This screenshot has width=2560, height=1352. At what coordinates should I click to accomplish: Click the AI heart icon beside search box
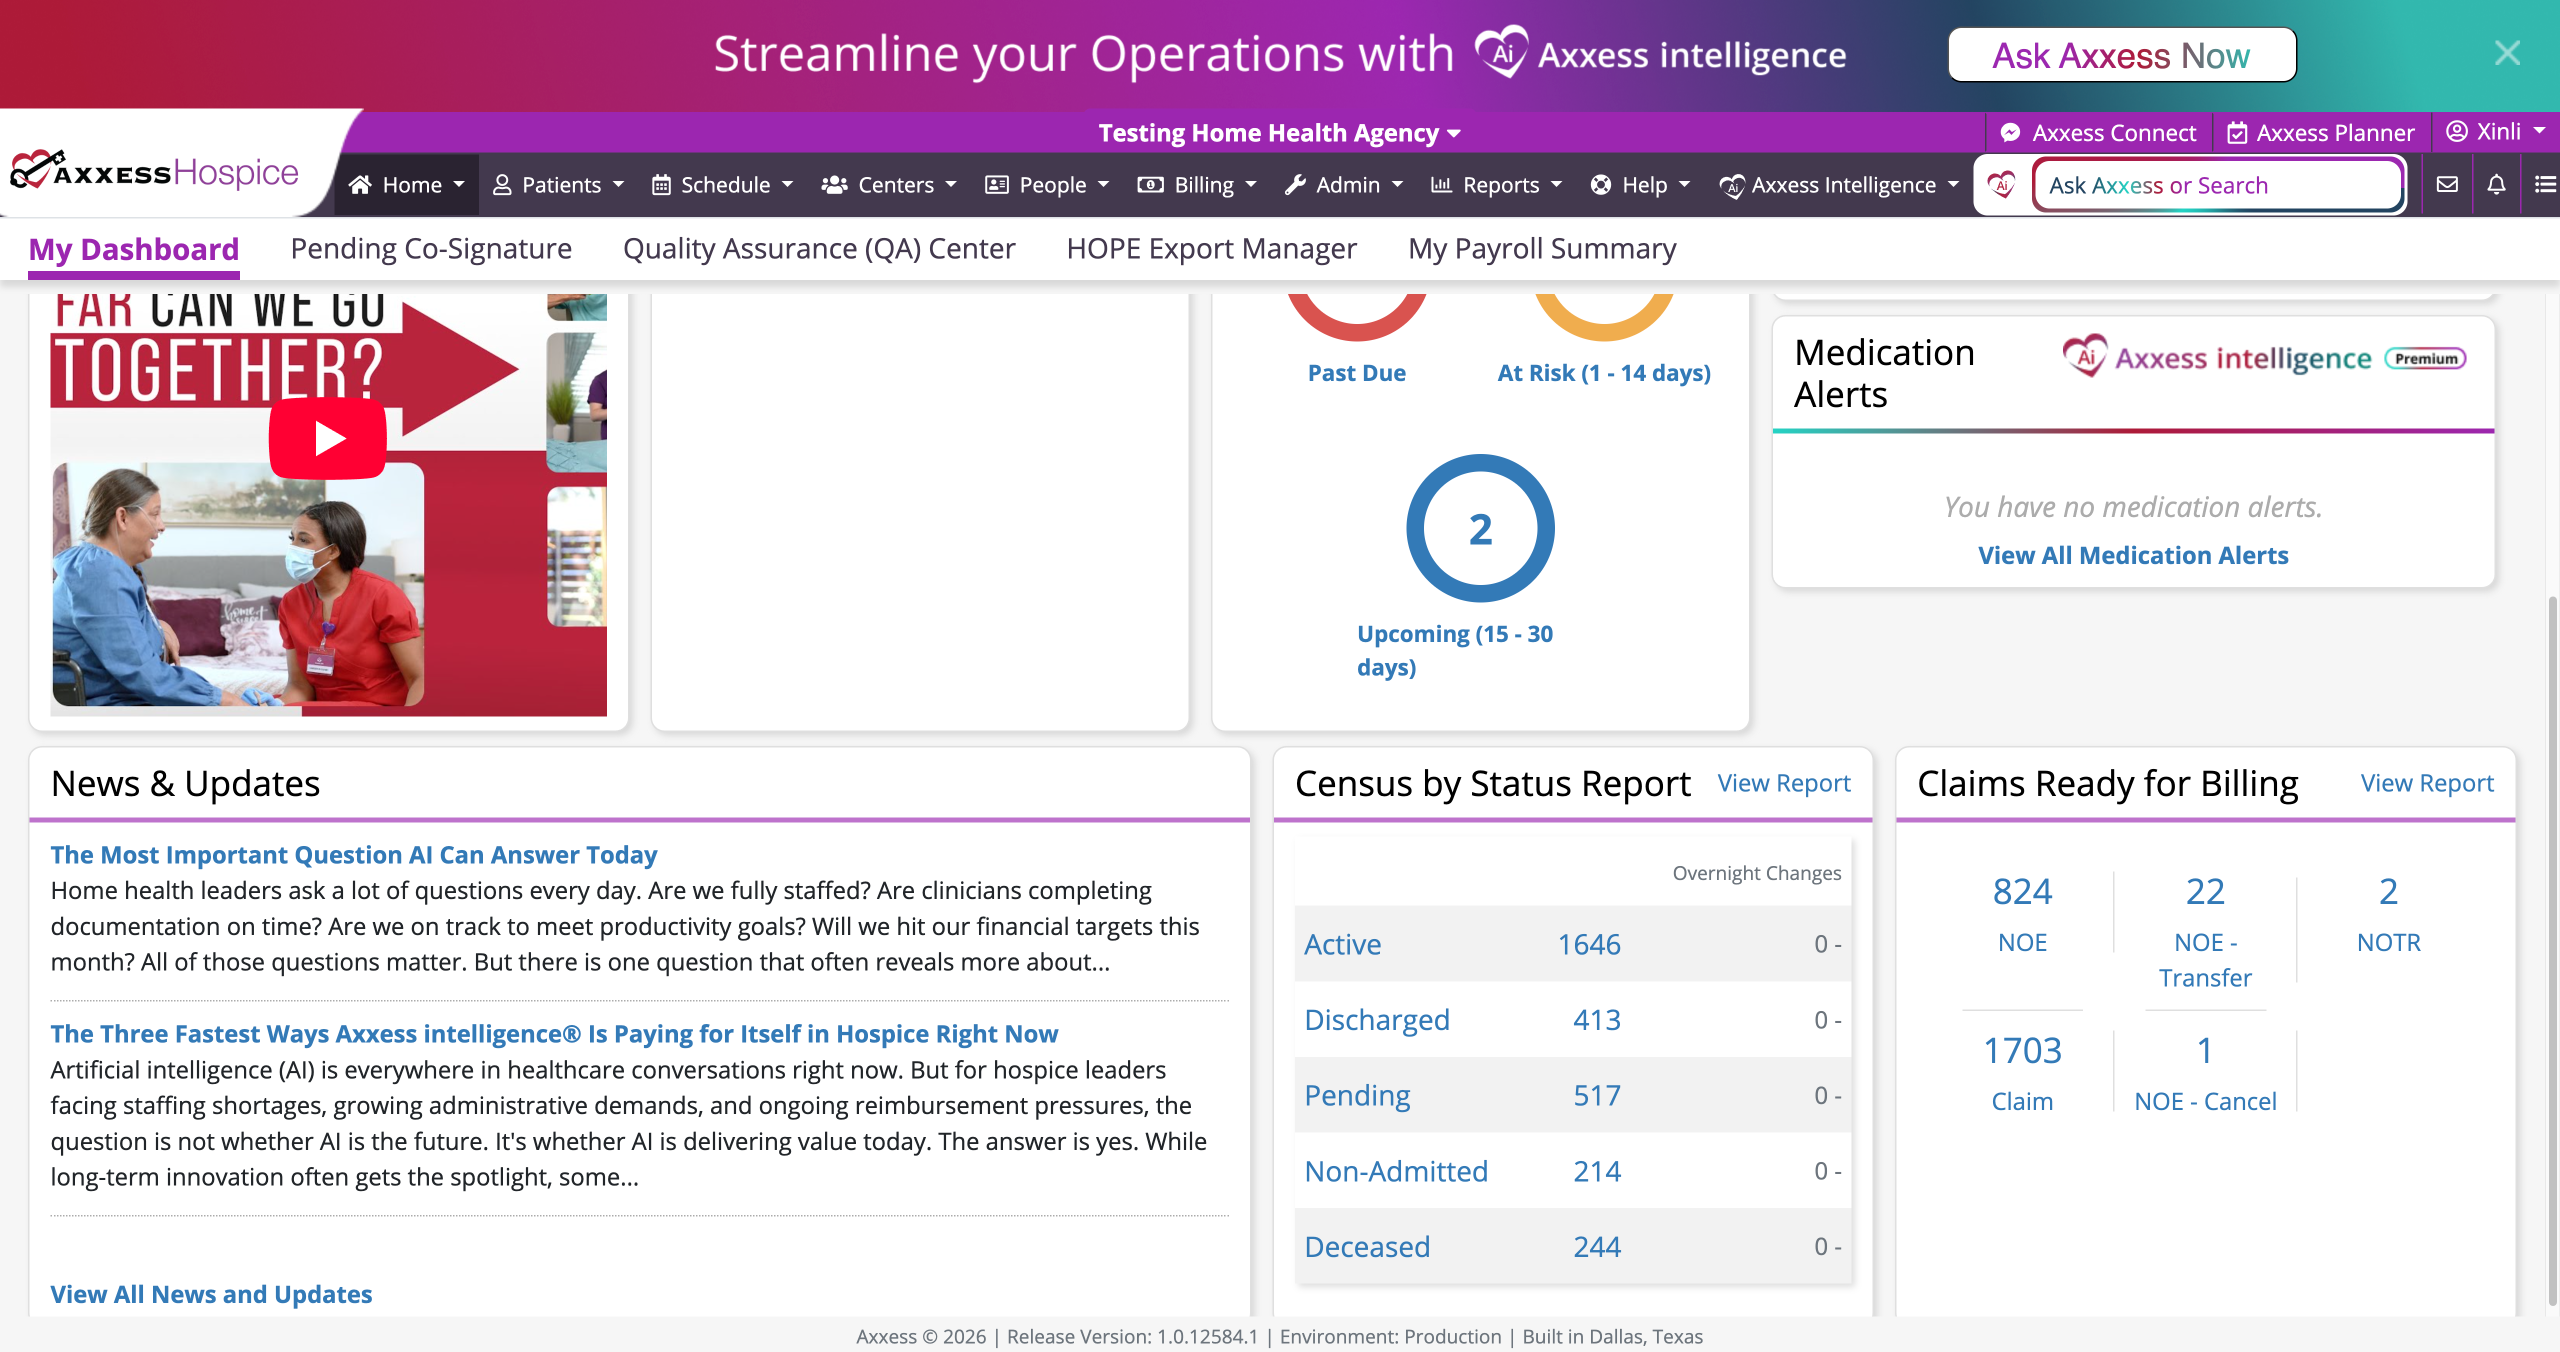[2002, 184]
